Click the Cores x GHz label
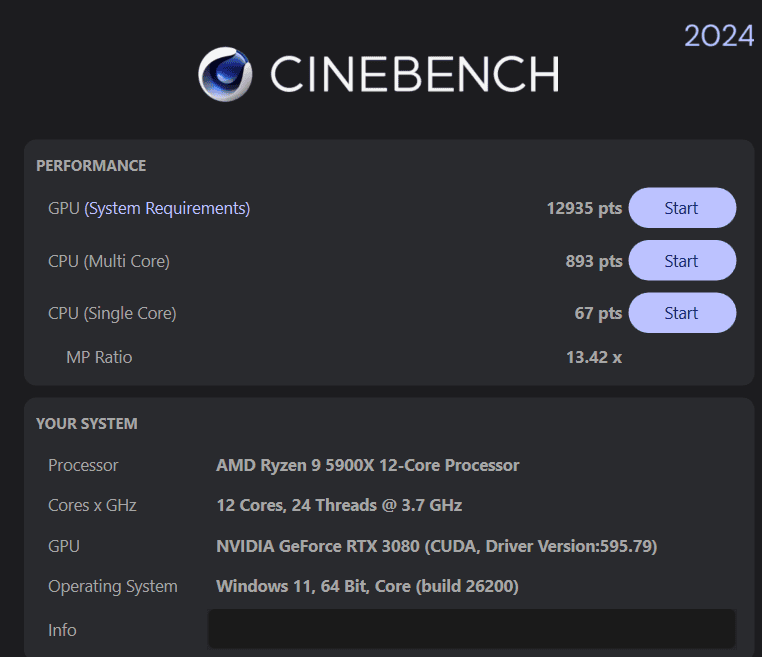Image resolution: width=762 pixels, height=657 pixels. tap(92, 505)
